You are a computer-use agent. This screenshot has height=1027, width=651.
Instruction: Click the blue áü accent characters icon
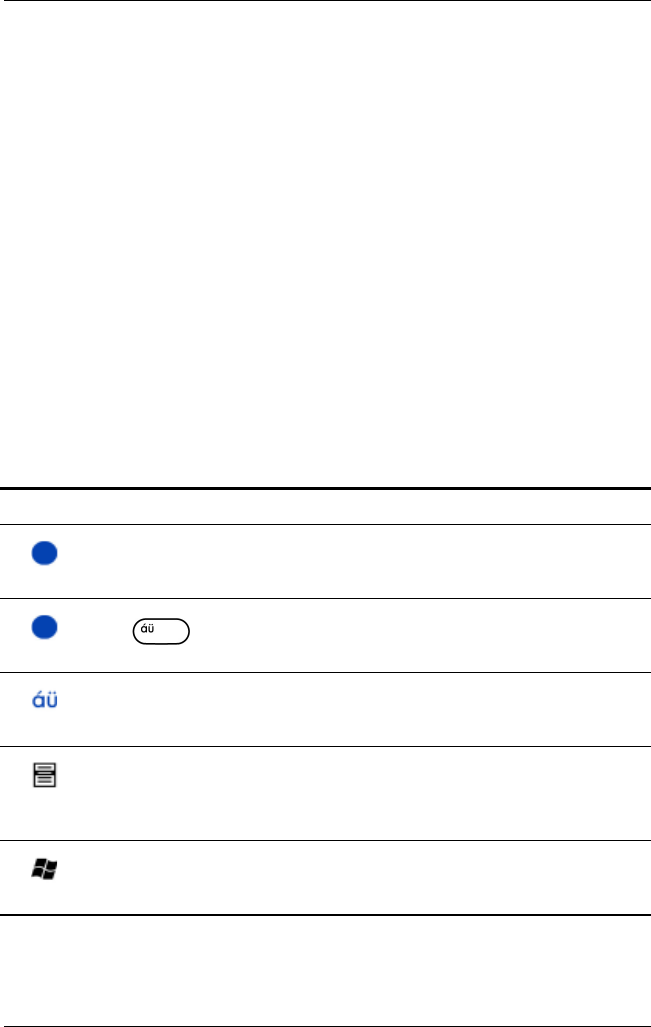pyautogui.click(x=45, y=700)
